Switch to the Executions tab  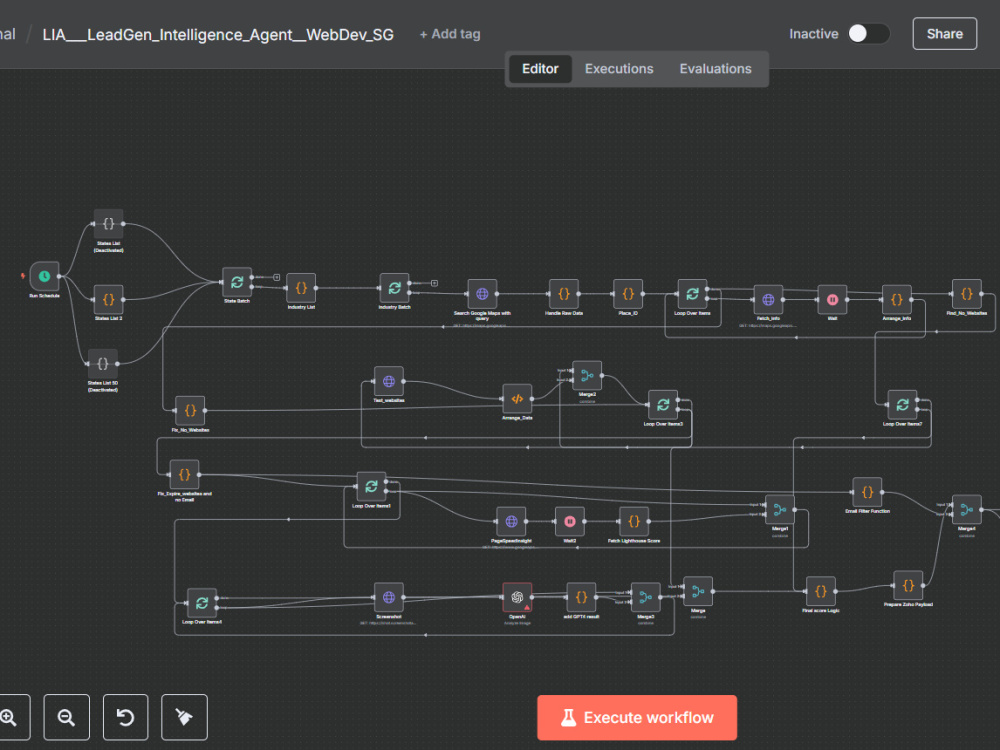click(619, 69)
